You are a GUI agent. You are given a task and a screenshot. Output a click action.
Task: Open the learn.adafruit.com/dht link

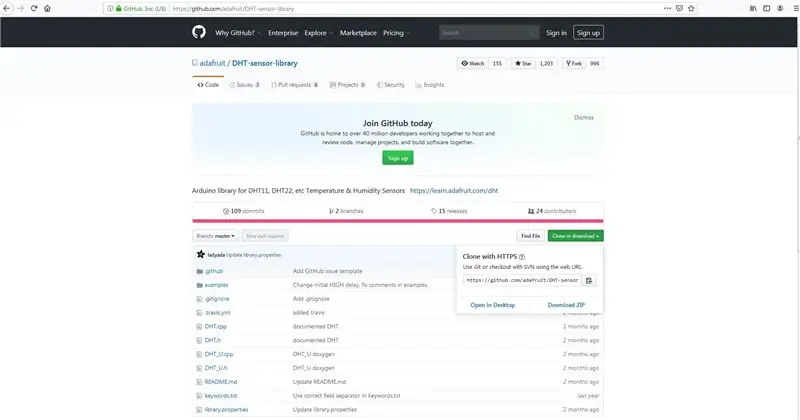point(454,190)
